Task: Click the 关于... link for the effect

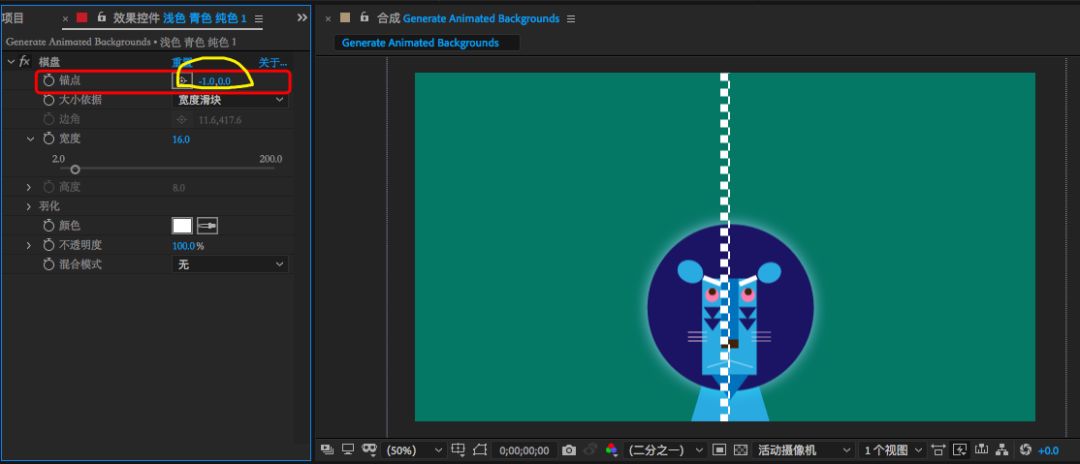Action: [x=272, y=62]
